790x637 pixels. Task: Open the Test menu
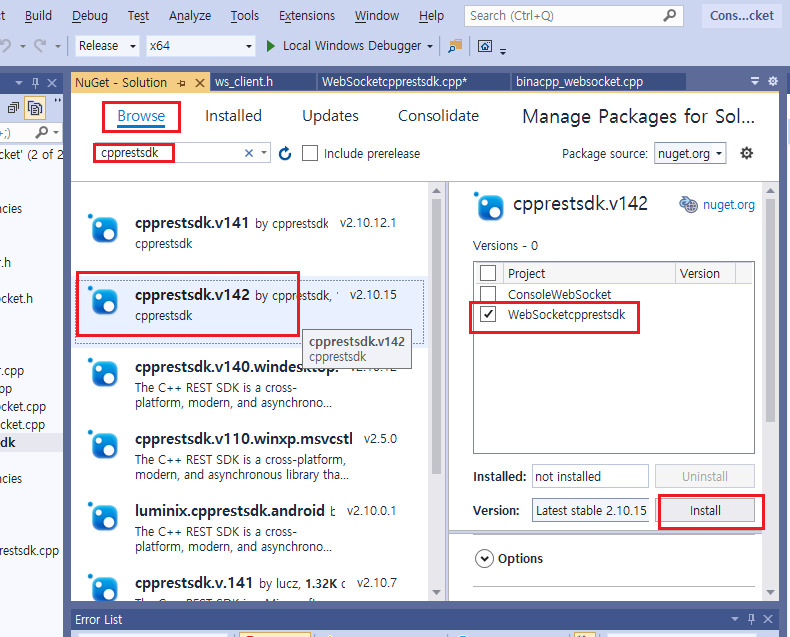tap(138, 16)
